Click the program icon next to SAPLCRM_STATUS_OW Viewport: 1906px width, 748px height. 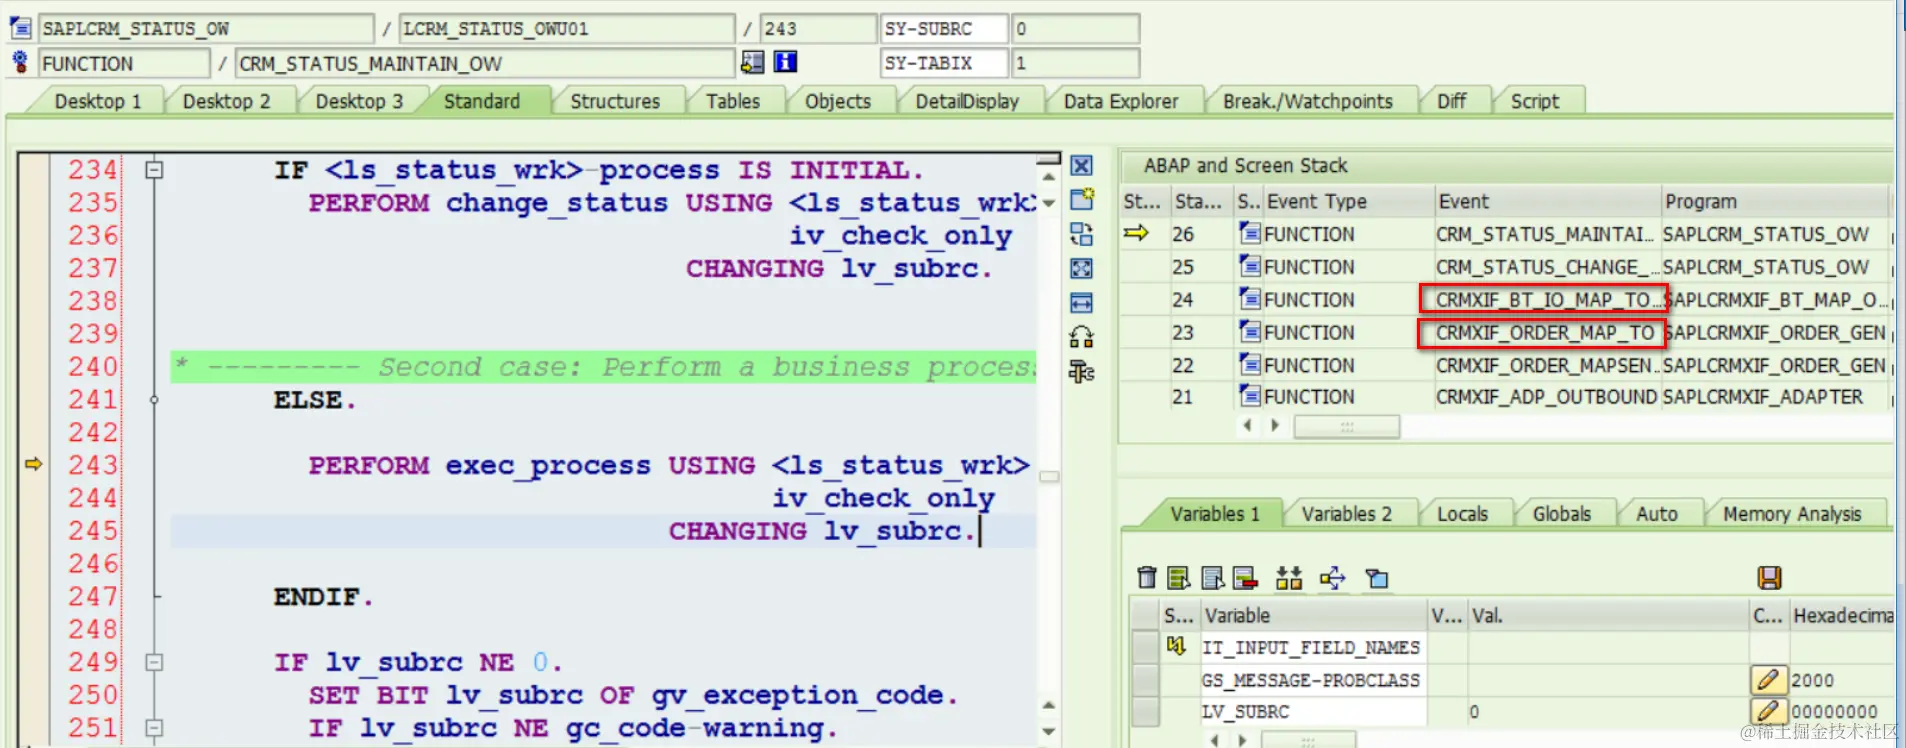(x=21, y=28)
